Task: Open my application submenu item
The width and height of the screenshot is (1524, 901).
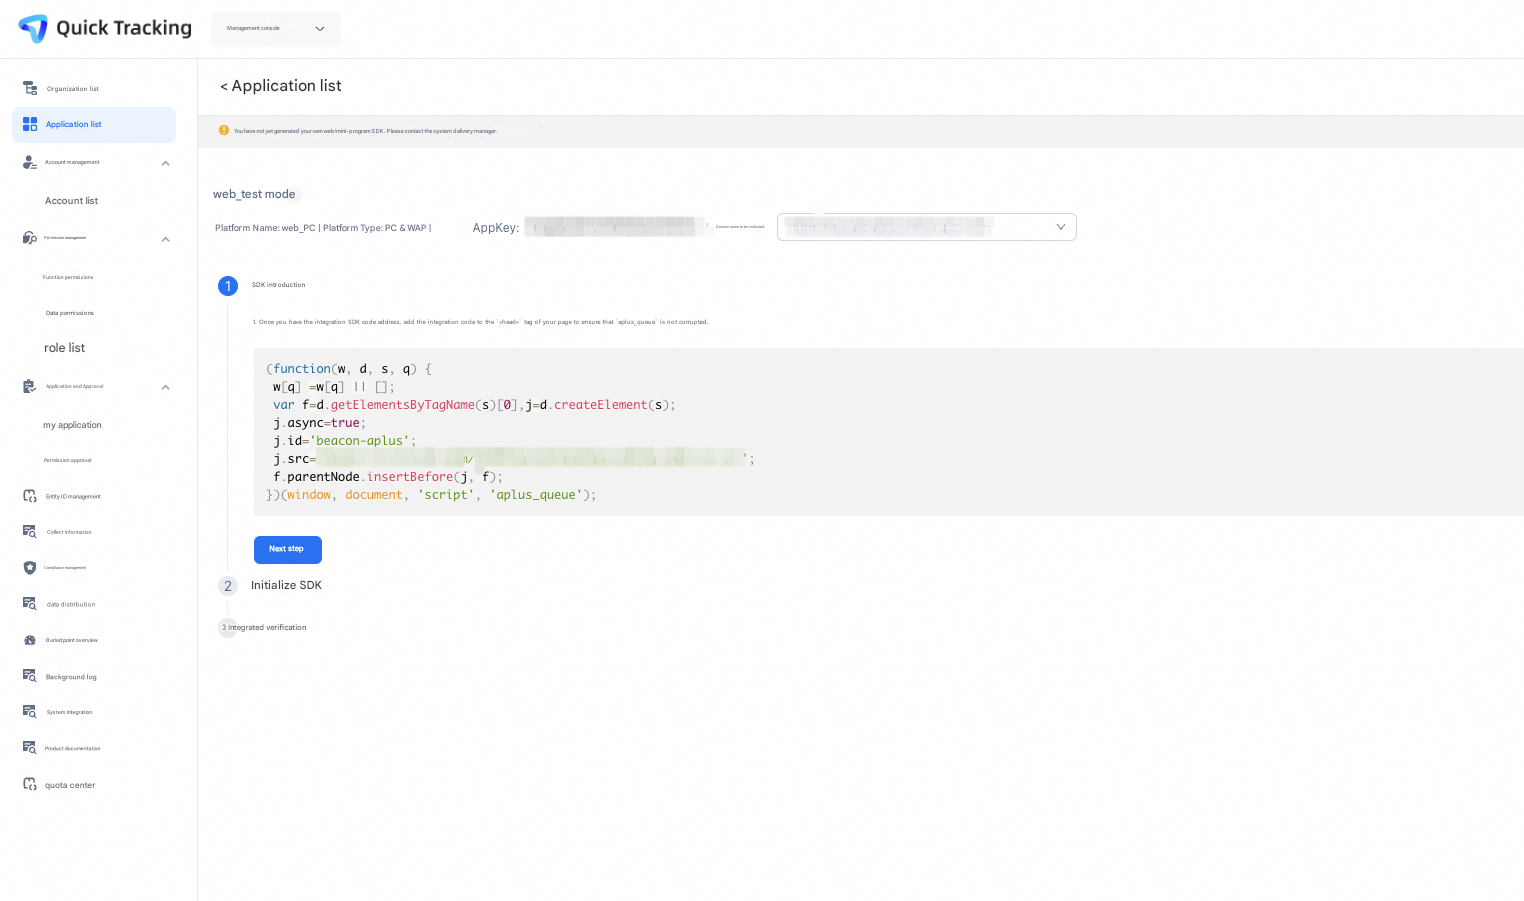Action: point(73,425)
